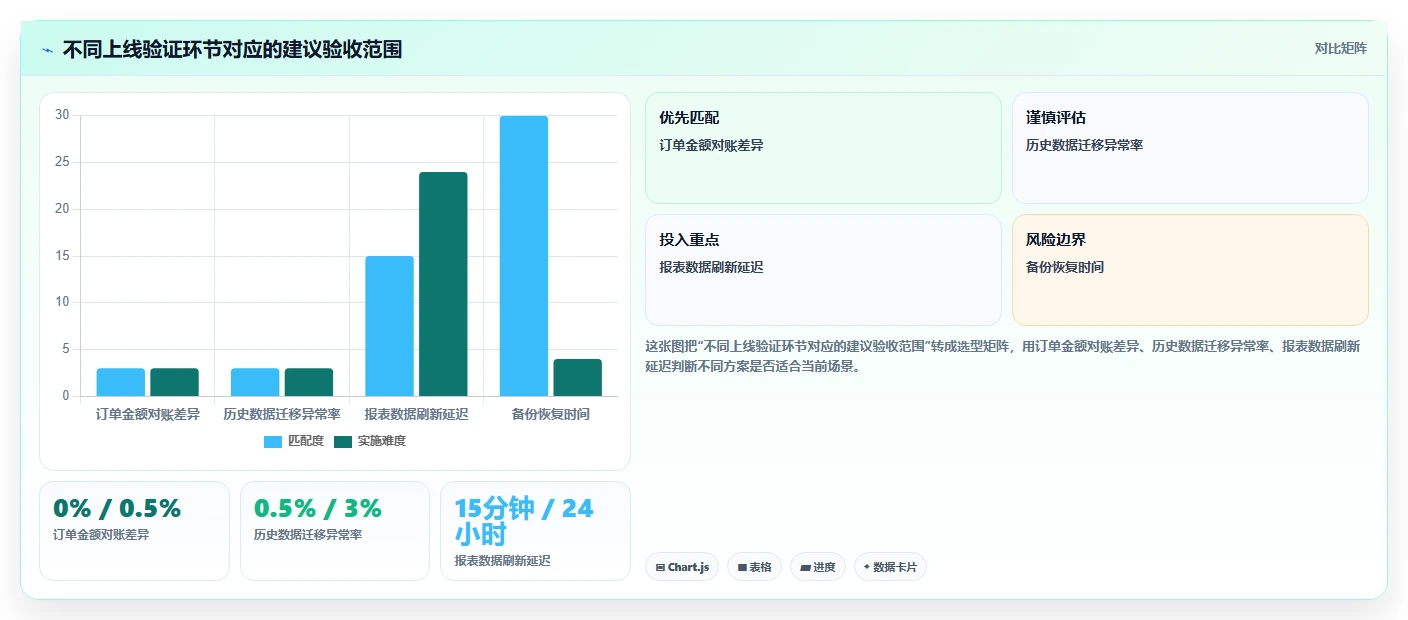
Task: Click the dark green bar for 备份恢复时间
Action: pos(578,378)
